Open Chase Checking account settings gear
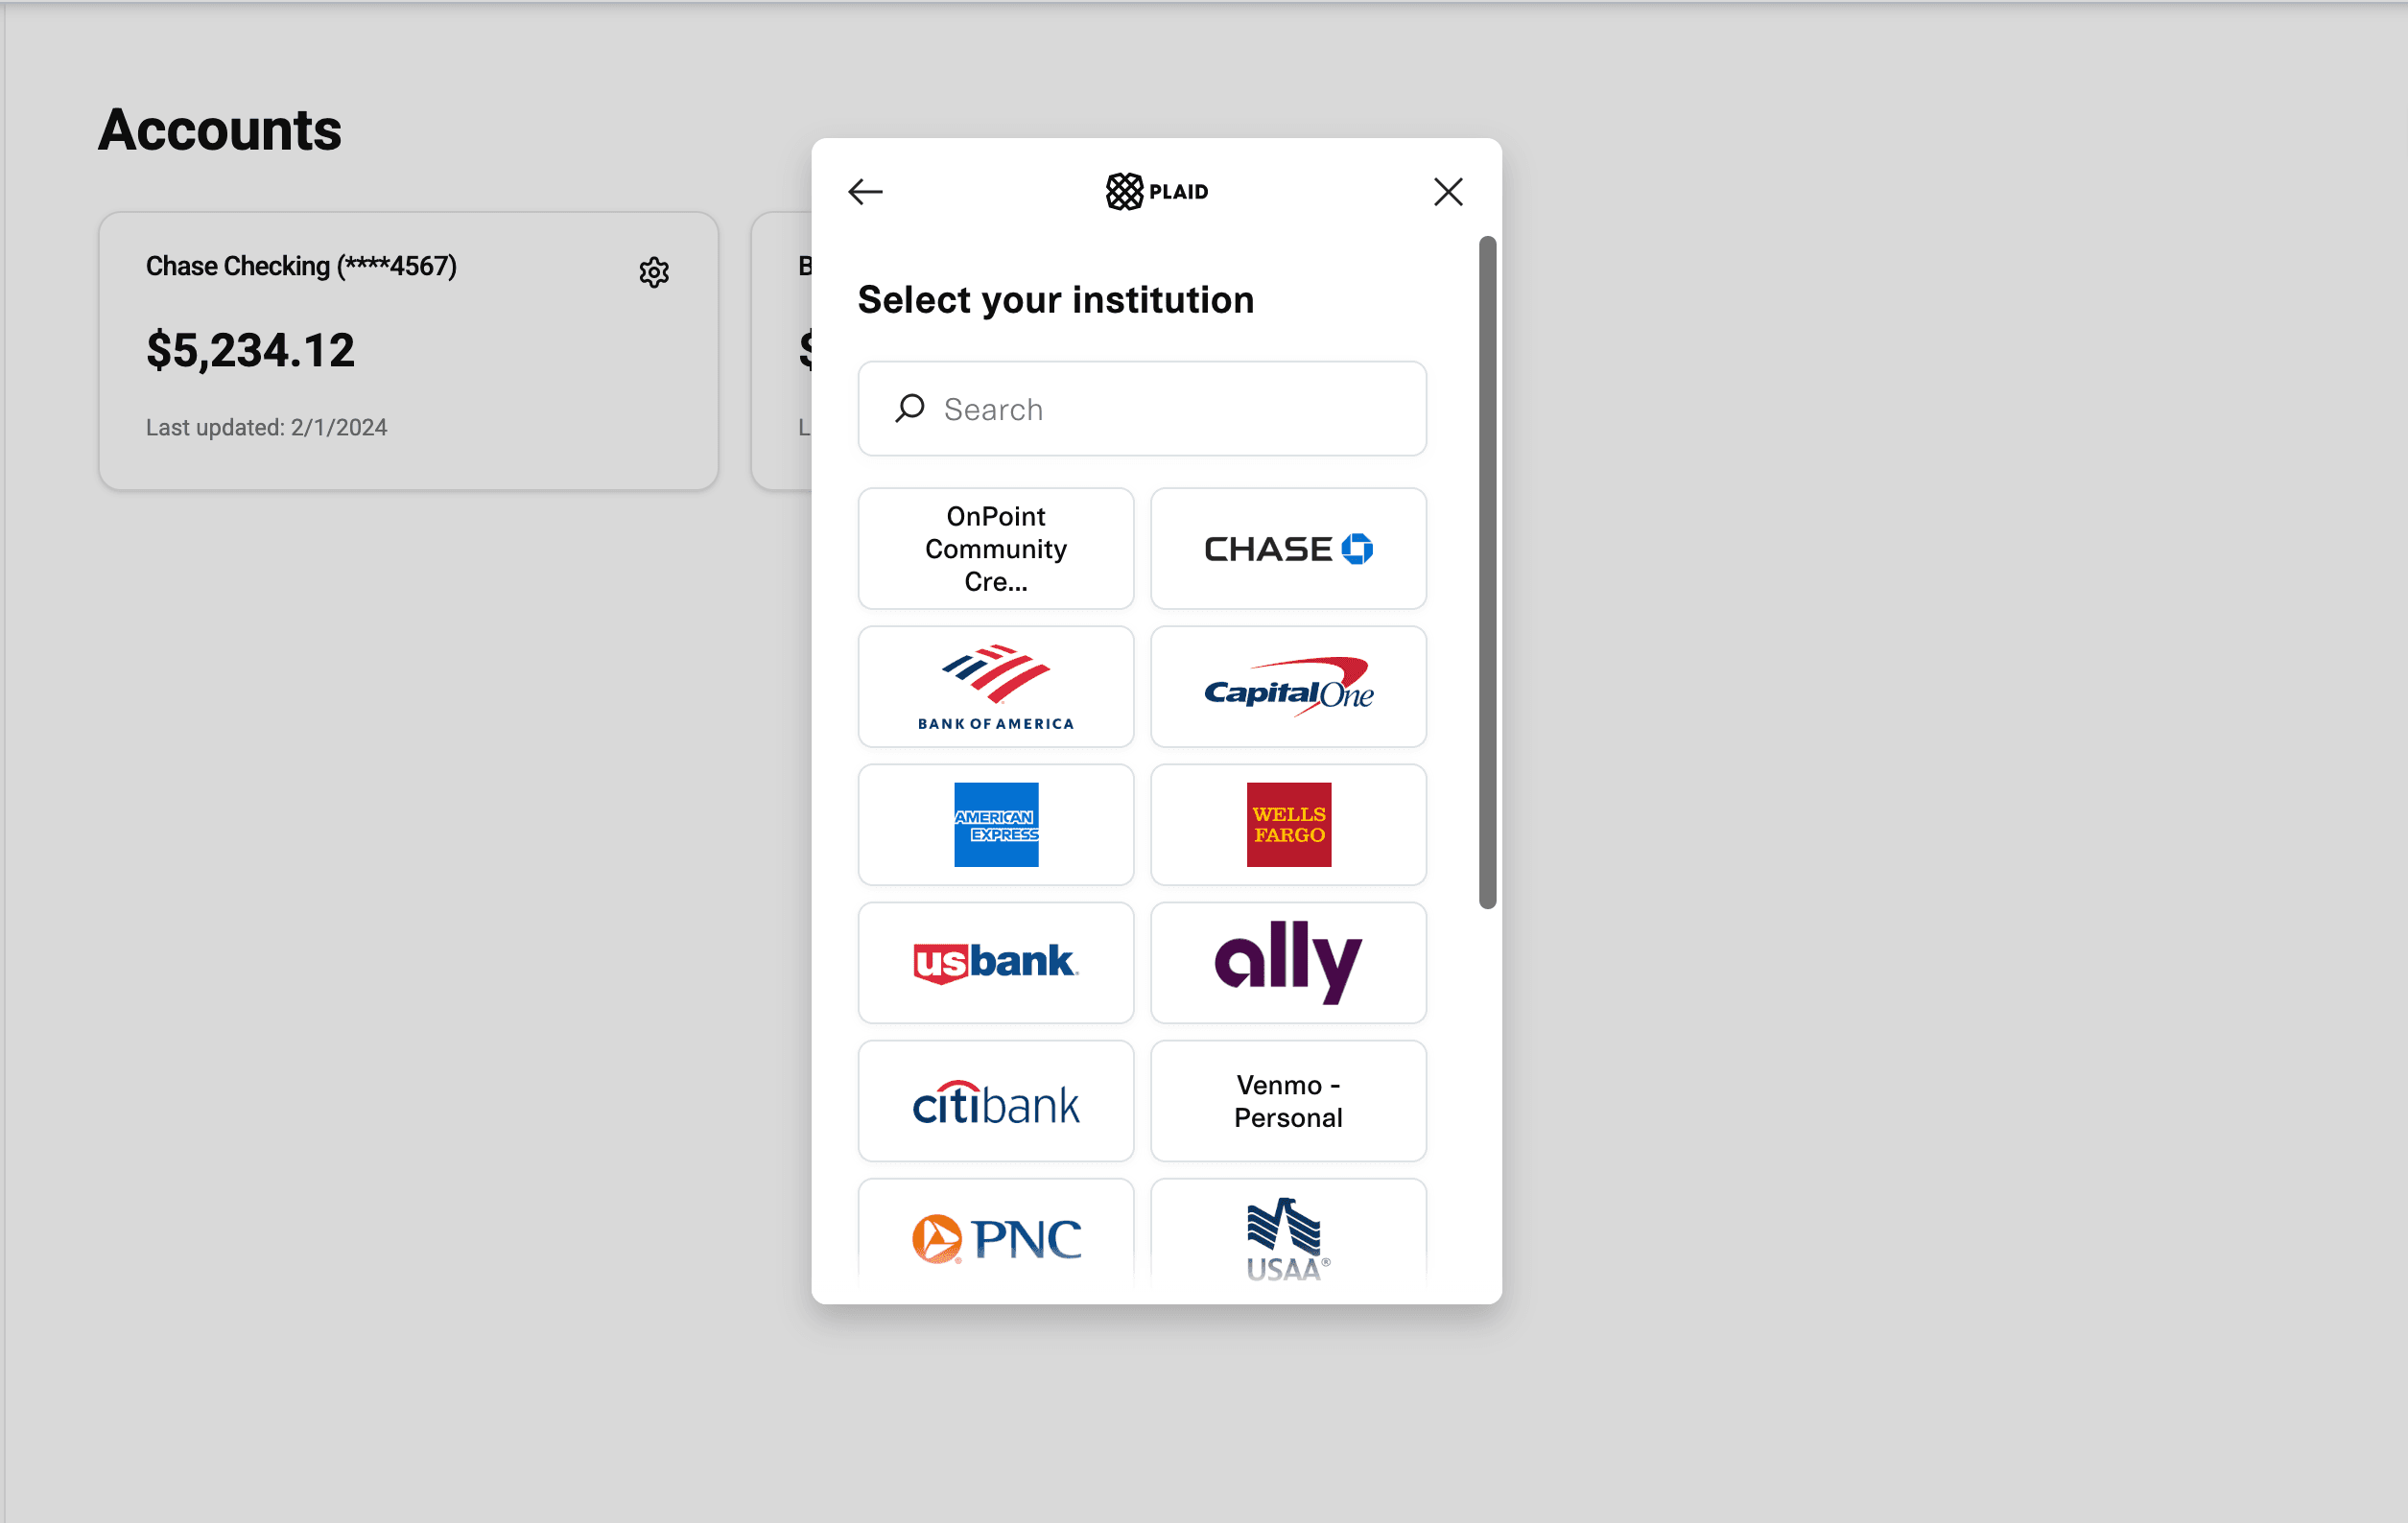 click(x=653, y=272)
